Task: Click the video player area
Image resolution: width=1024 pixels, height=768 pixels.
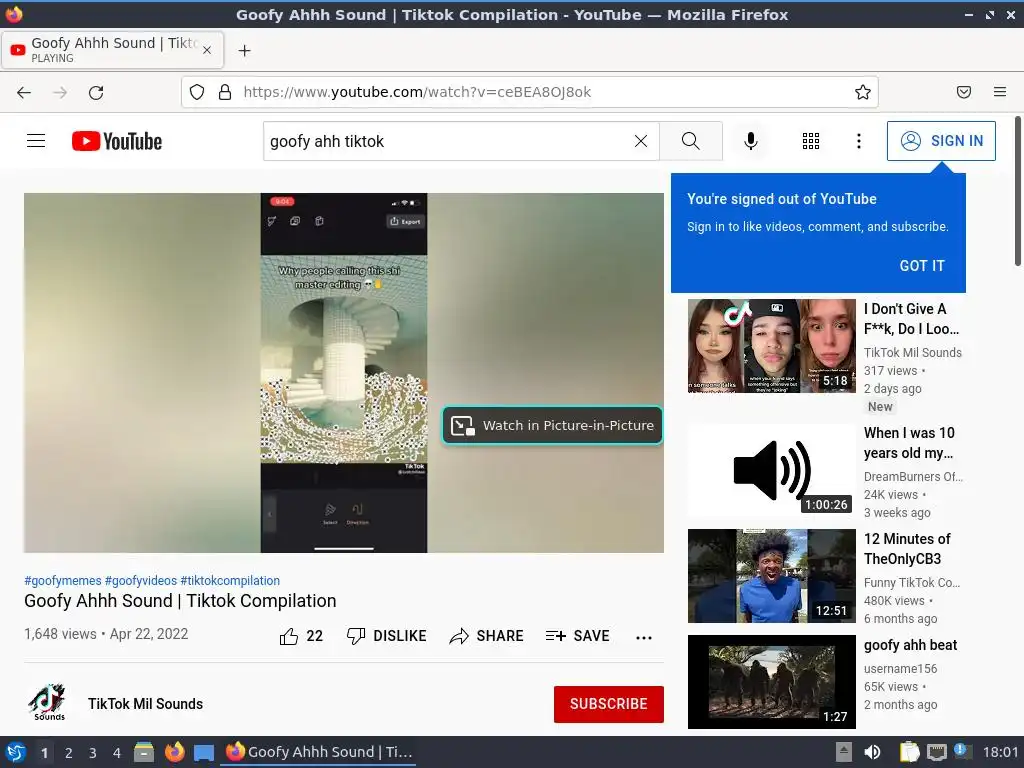Action: 344,373
